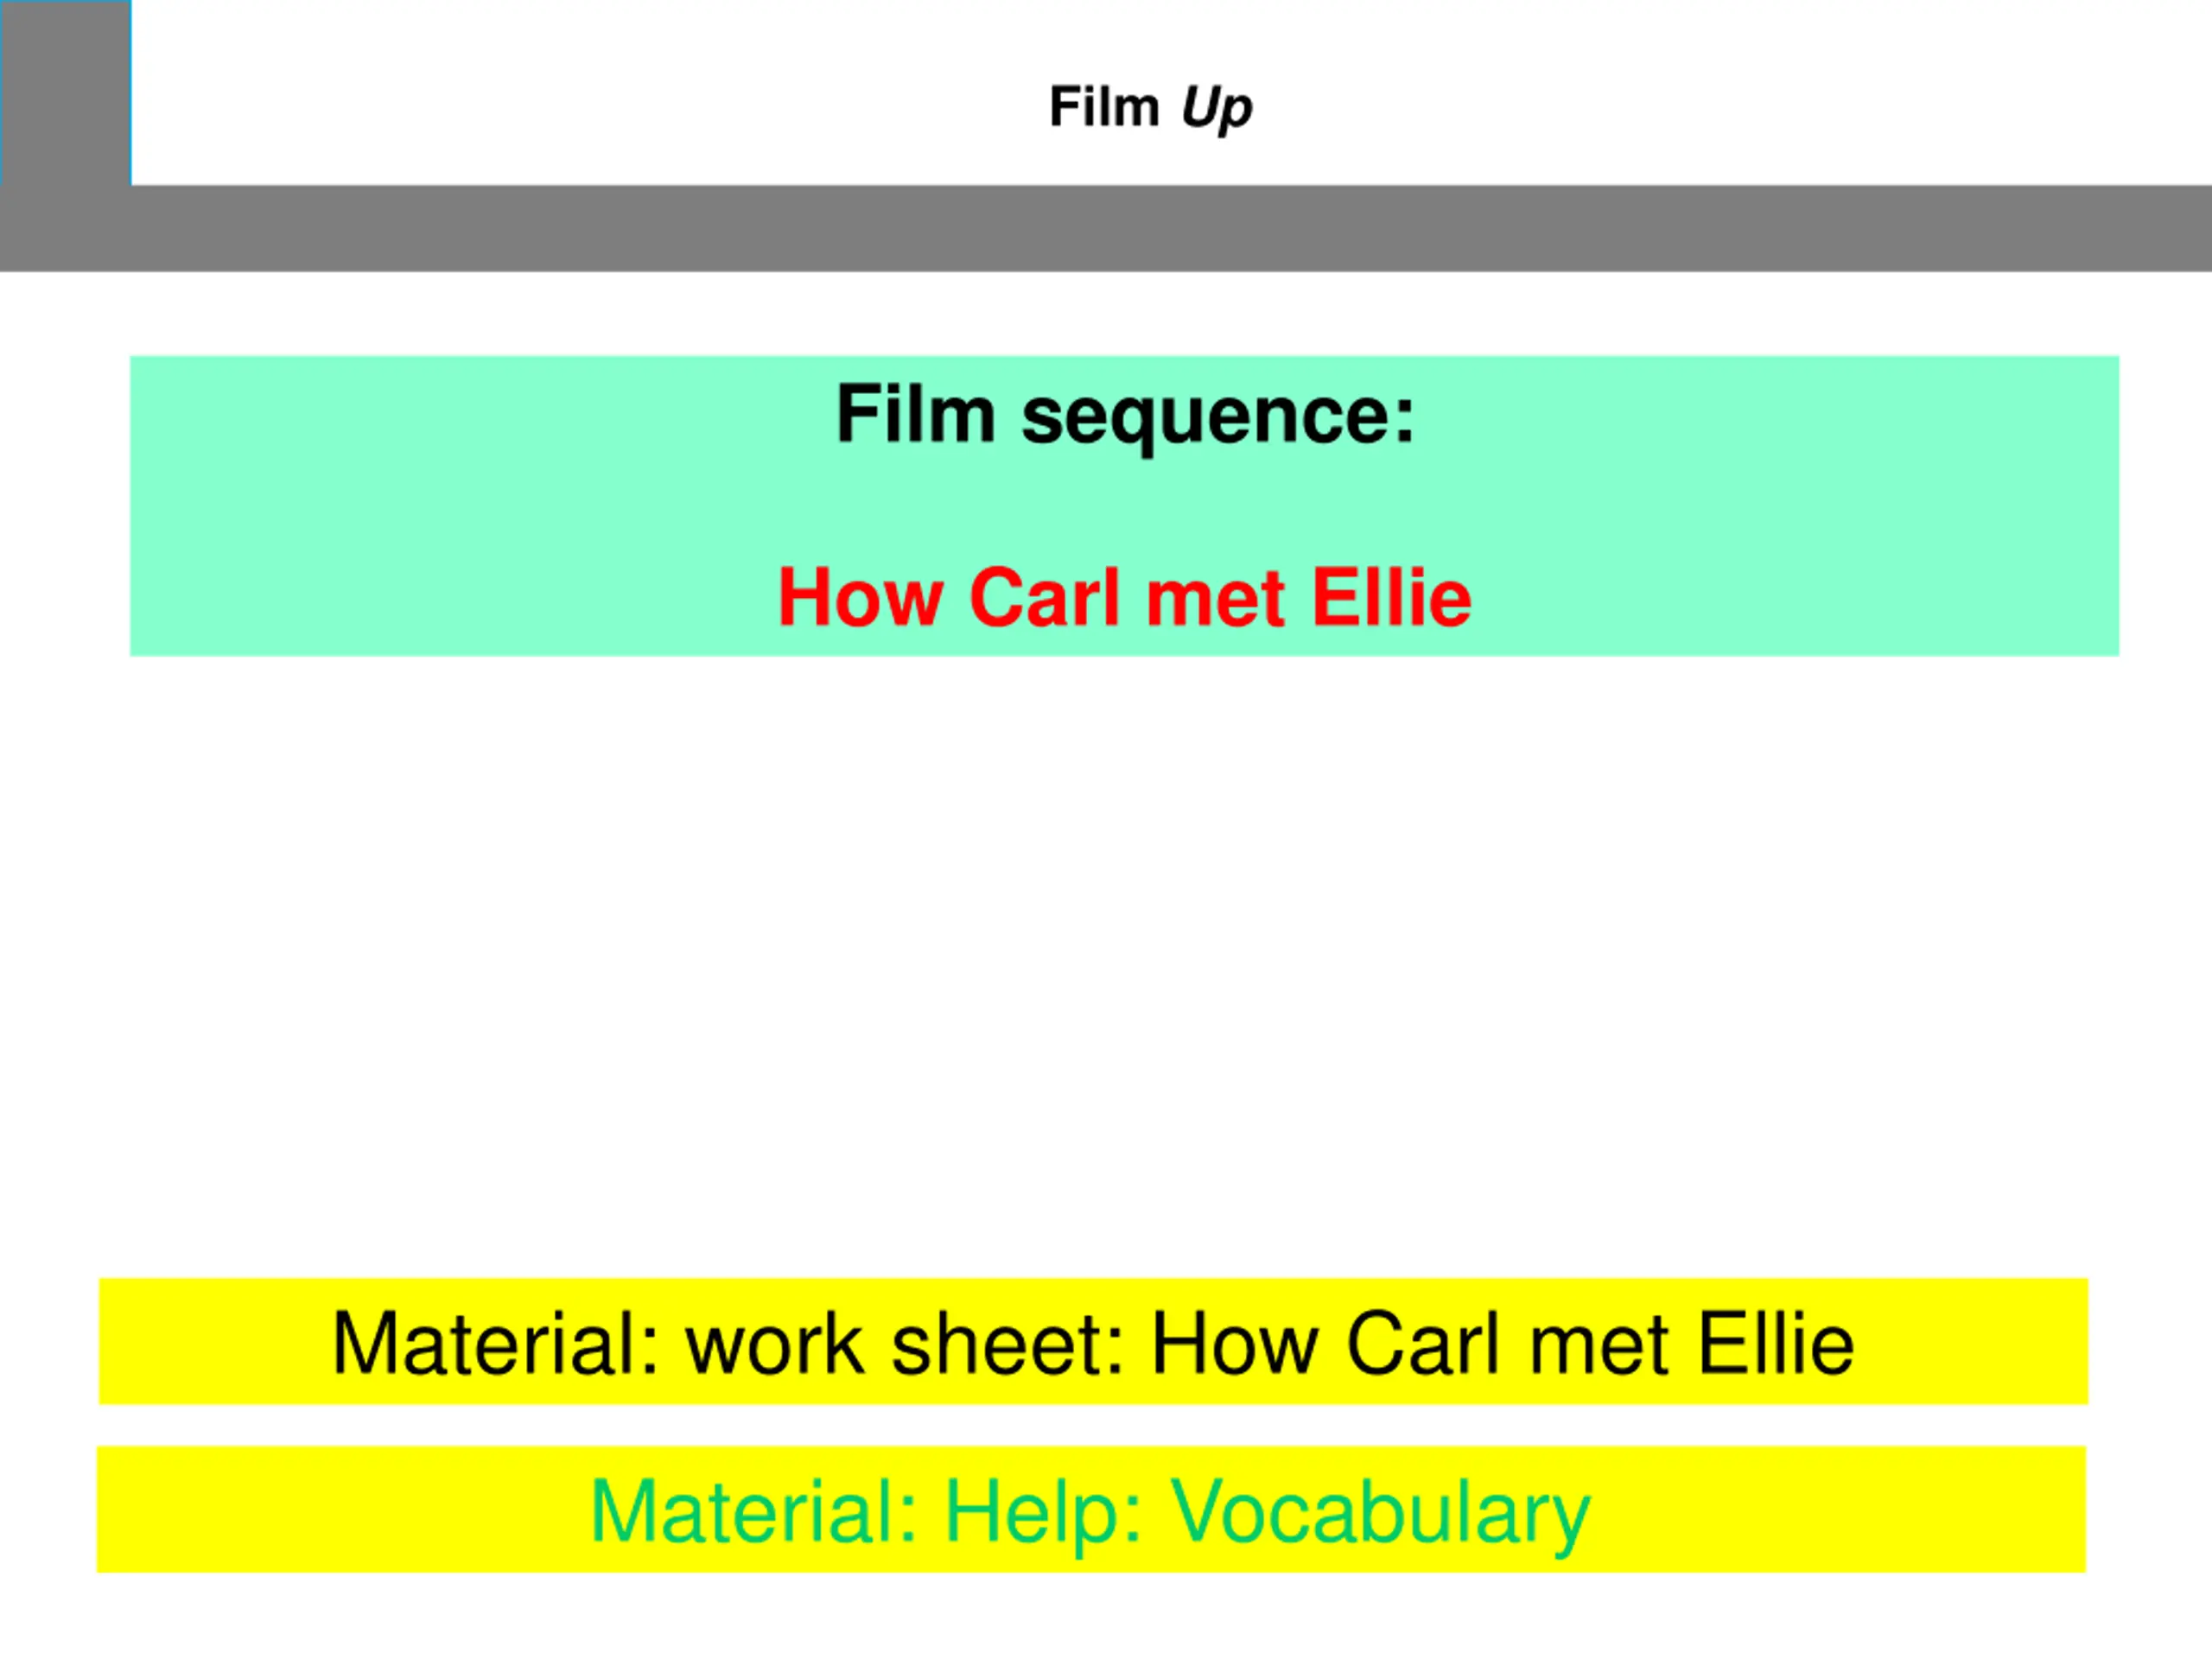
Task: Select the italic word "Up" in title
Action: click(x=1217, y=108)
